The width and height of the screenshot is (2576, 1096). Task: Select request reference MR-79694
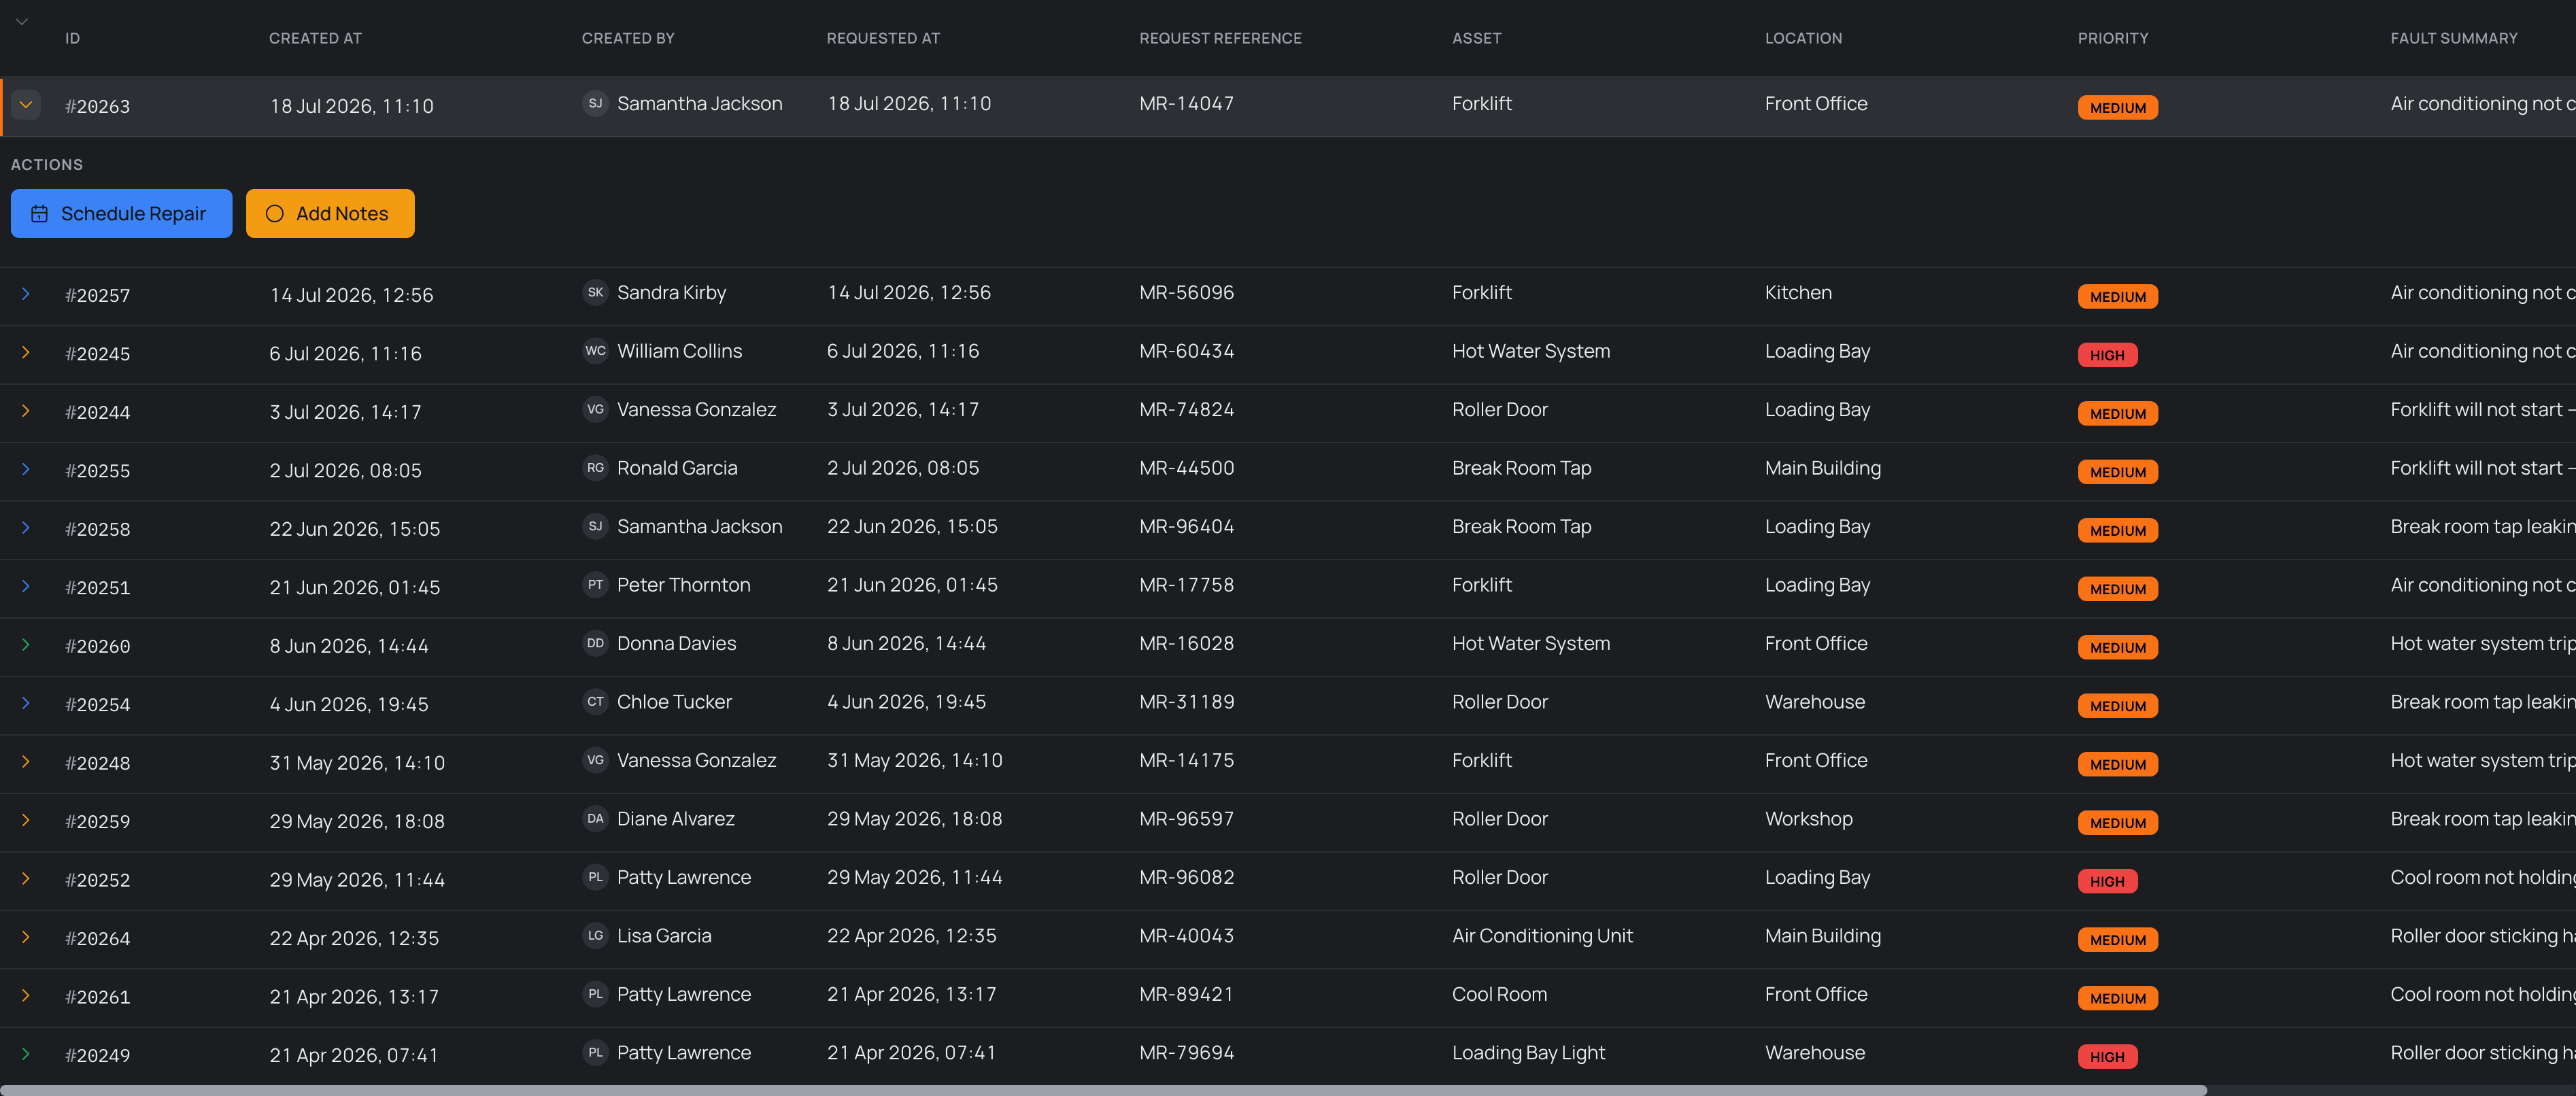[x=1186, y=1052]
